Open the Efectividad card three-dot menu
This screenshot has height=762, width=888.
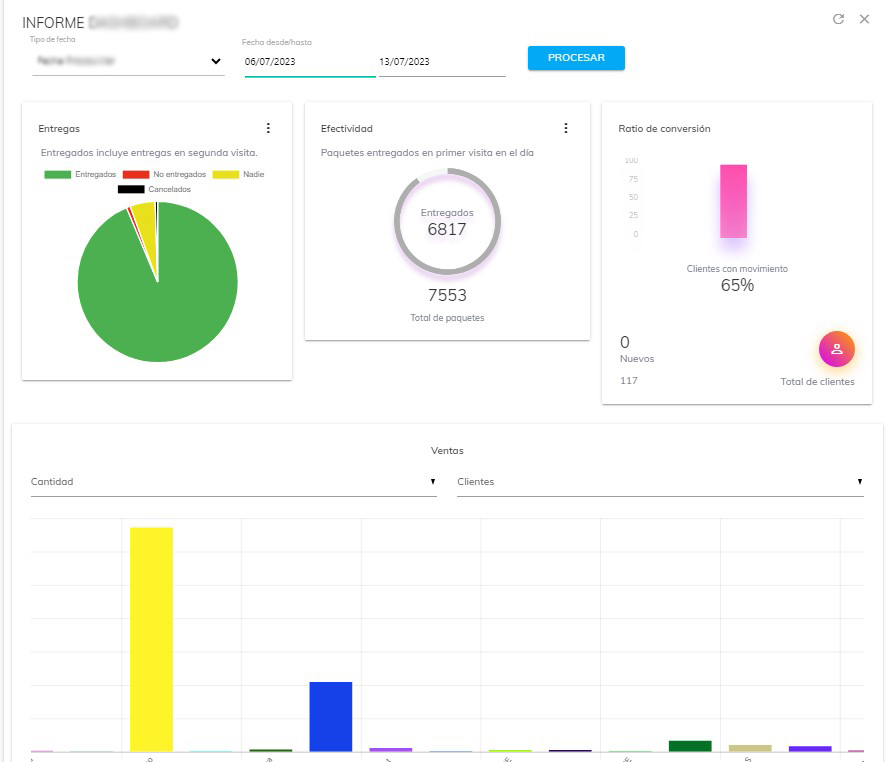[x=565, y=128]
